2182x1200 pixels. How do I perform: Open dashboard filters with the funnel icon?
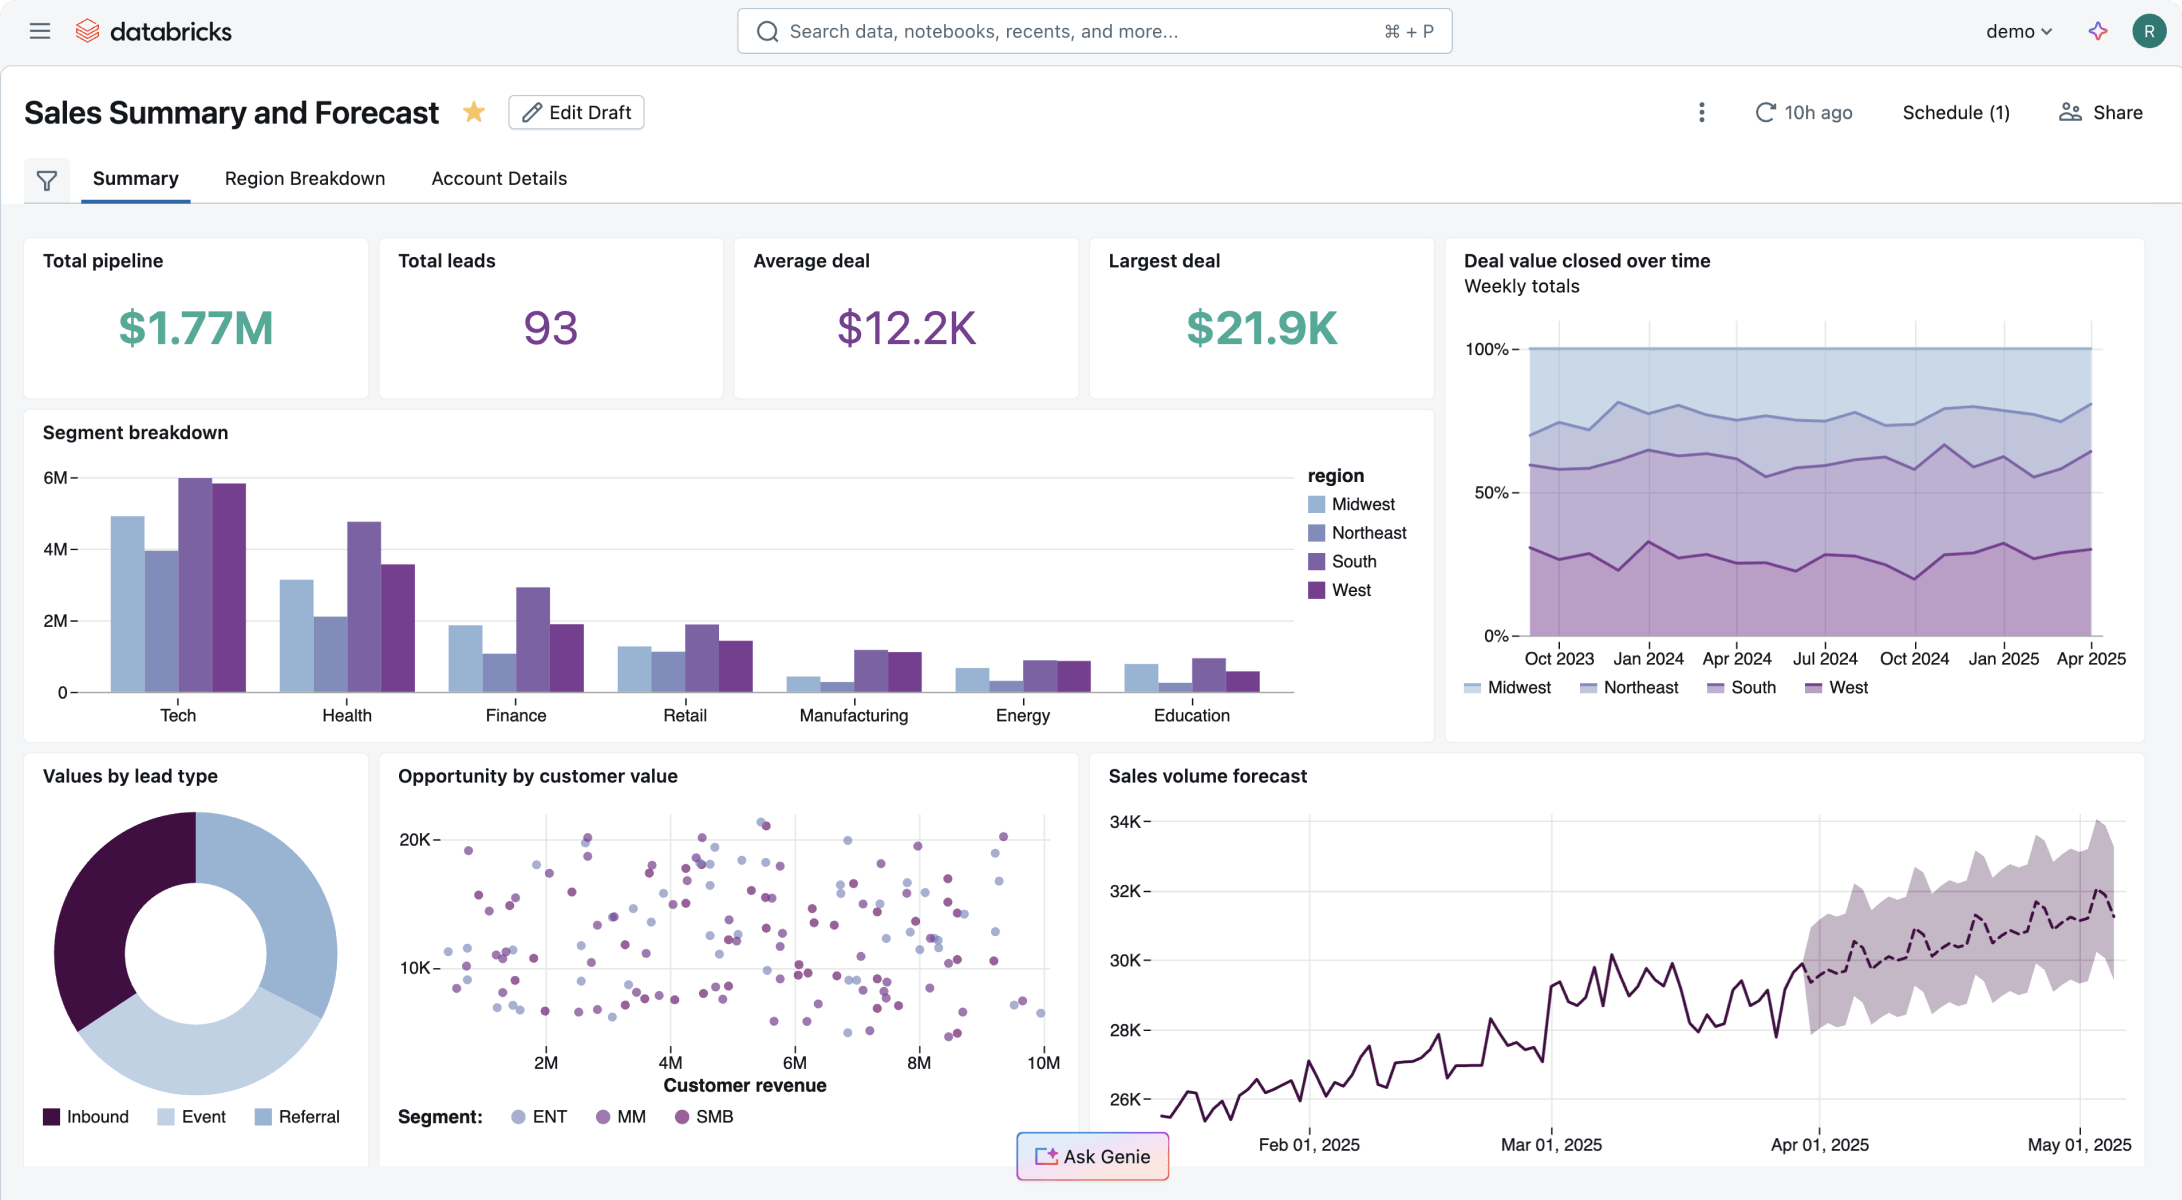(47, 180)
